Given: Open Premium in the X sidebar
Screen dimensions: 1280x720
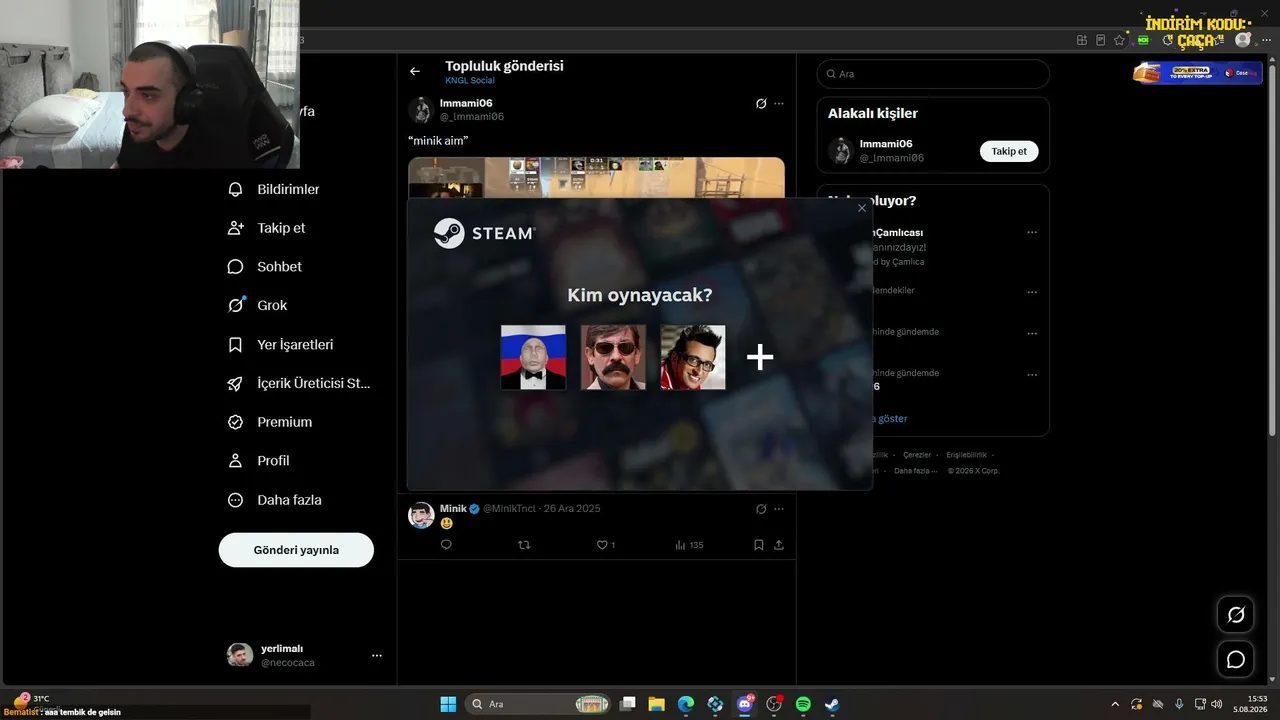Looking at the screenshot, I should click(x=270, y=422).
